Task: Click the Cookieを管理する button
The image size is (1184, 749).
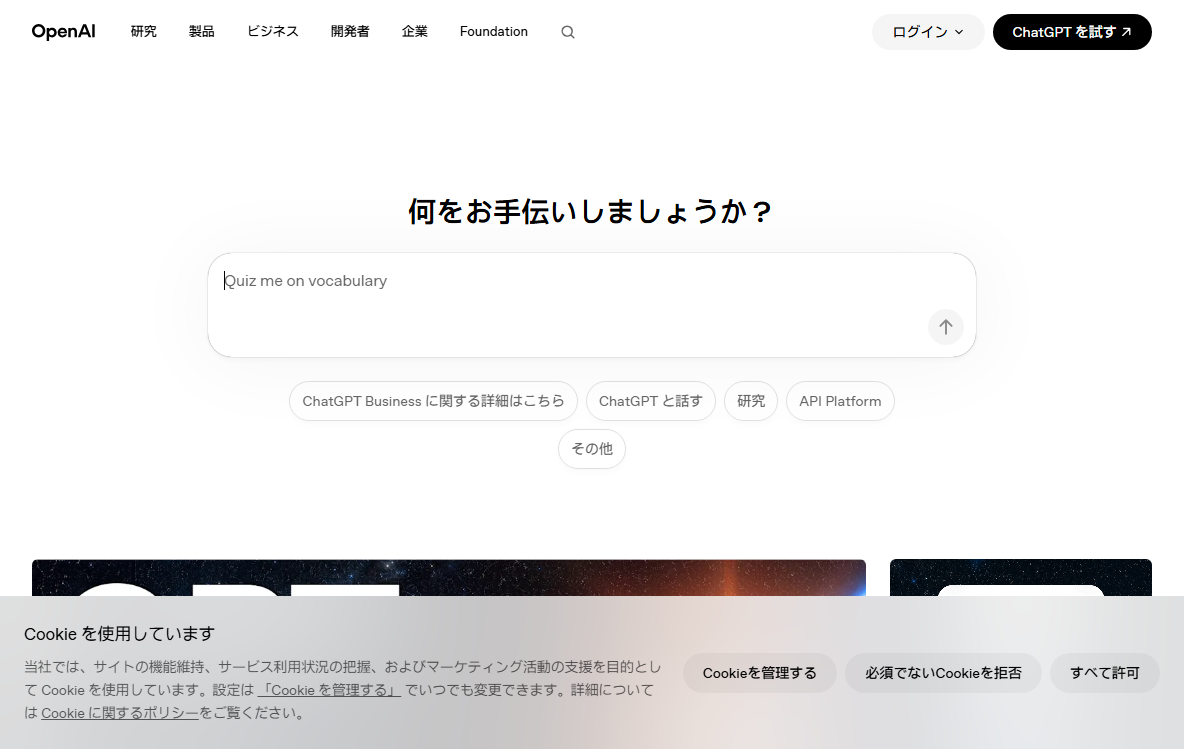Action: coord(760,673)
